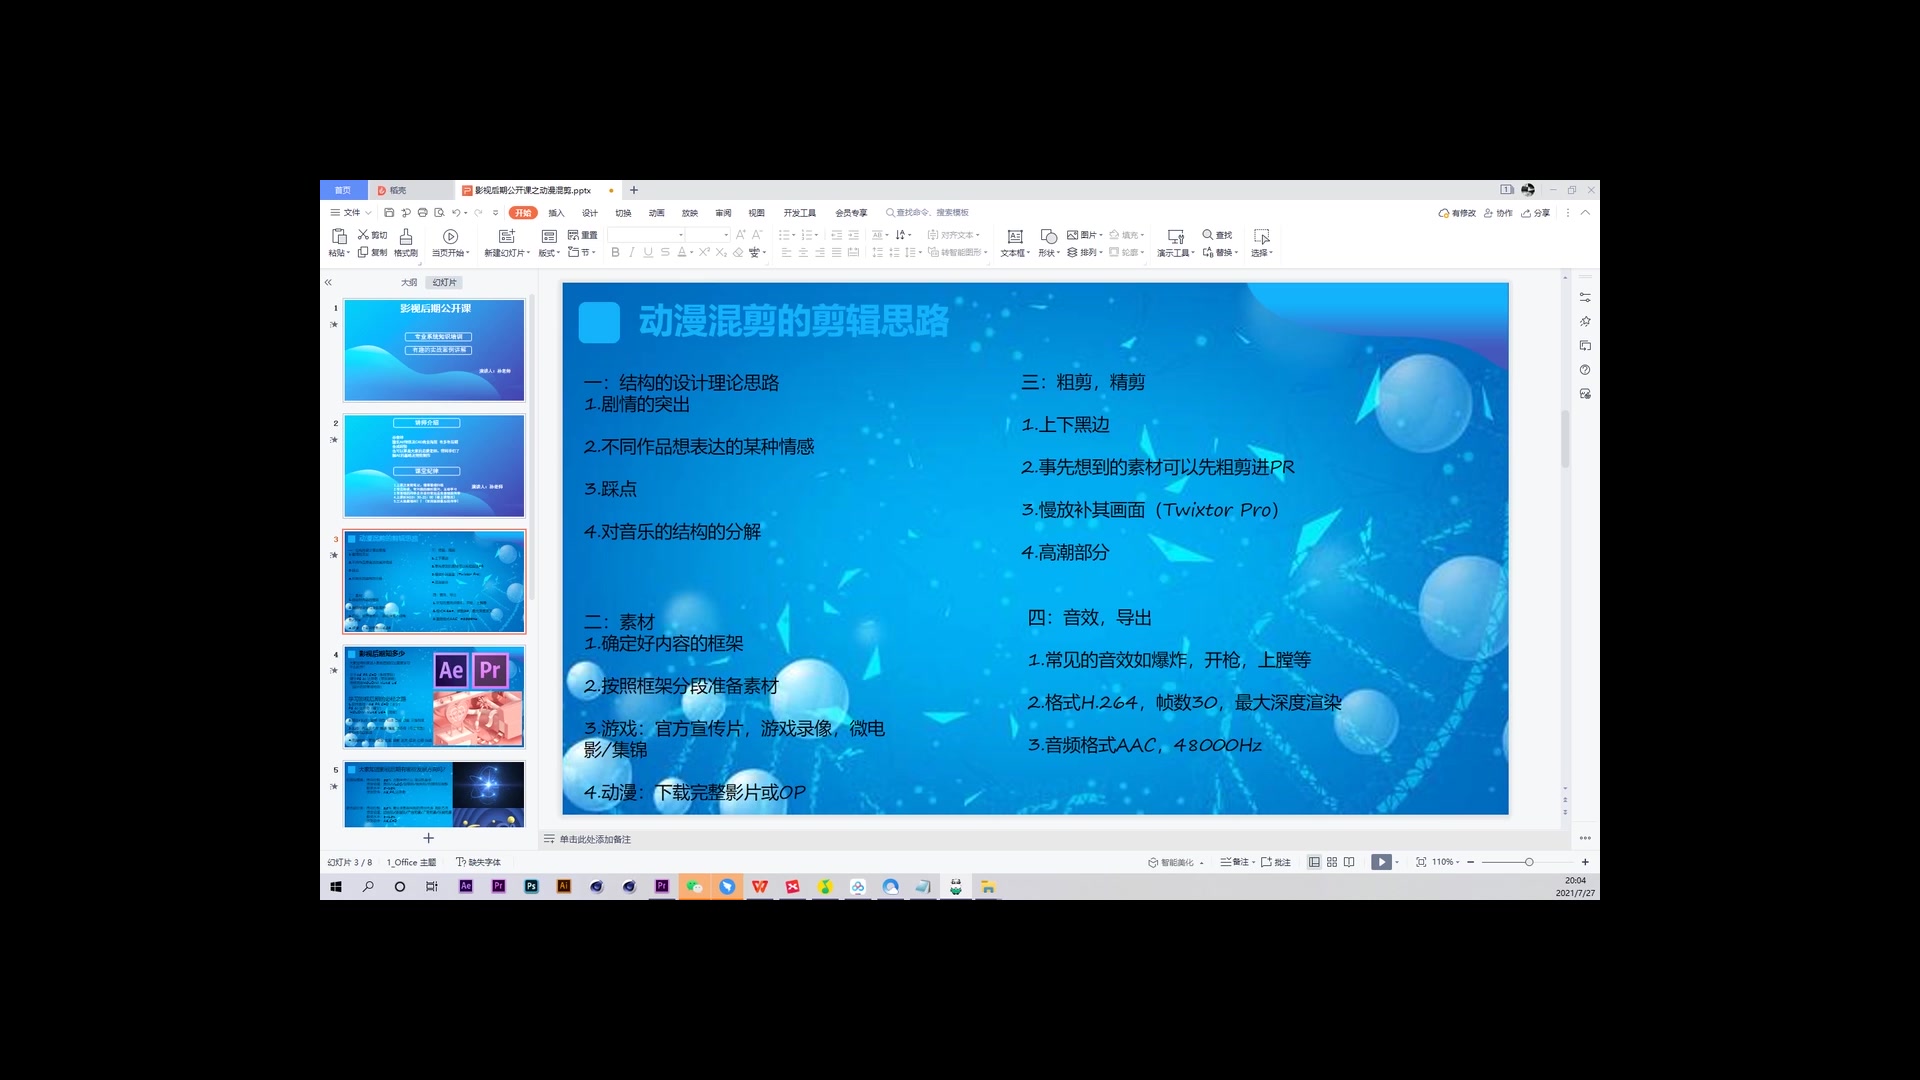Toggle Strikethrough formatting
Viewport: 1920px width, 1080px height.
(x=665, y=253)
